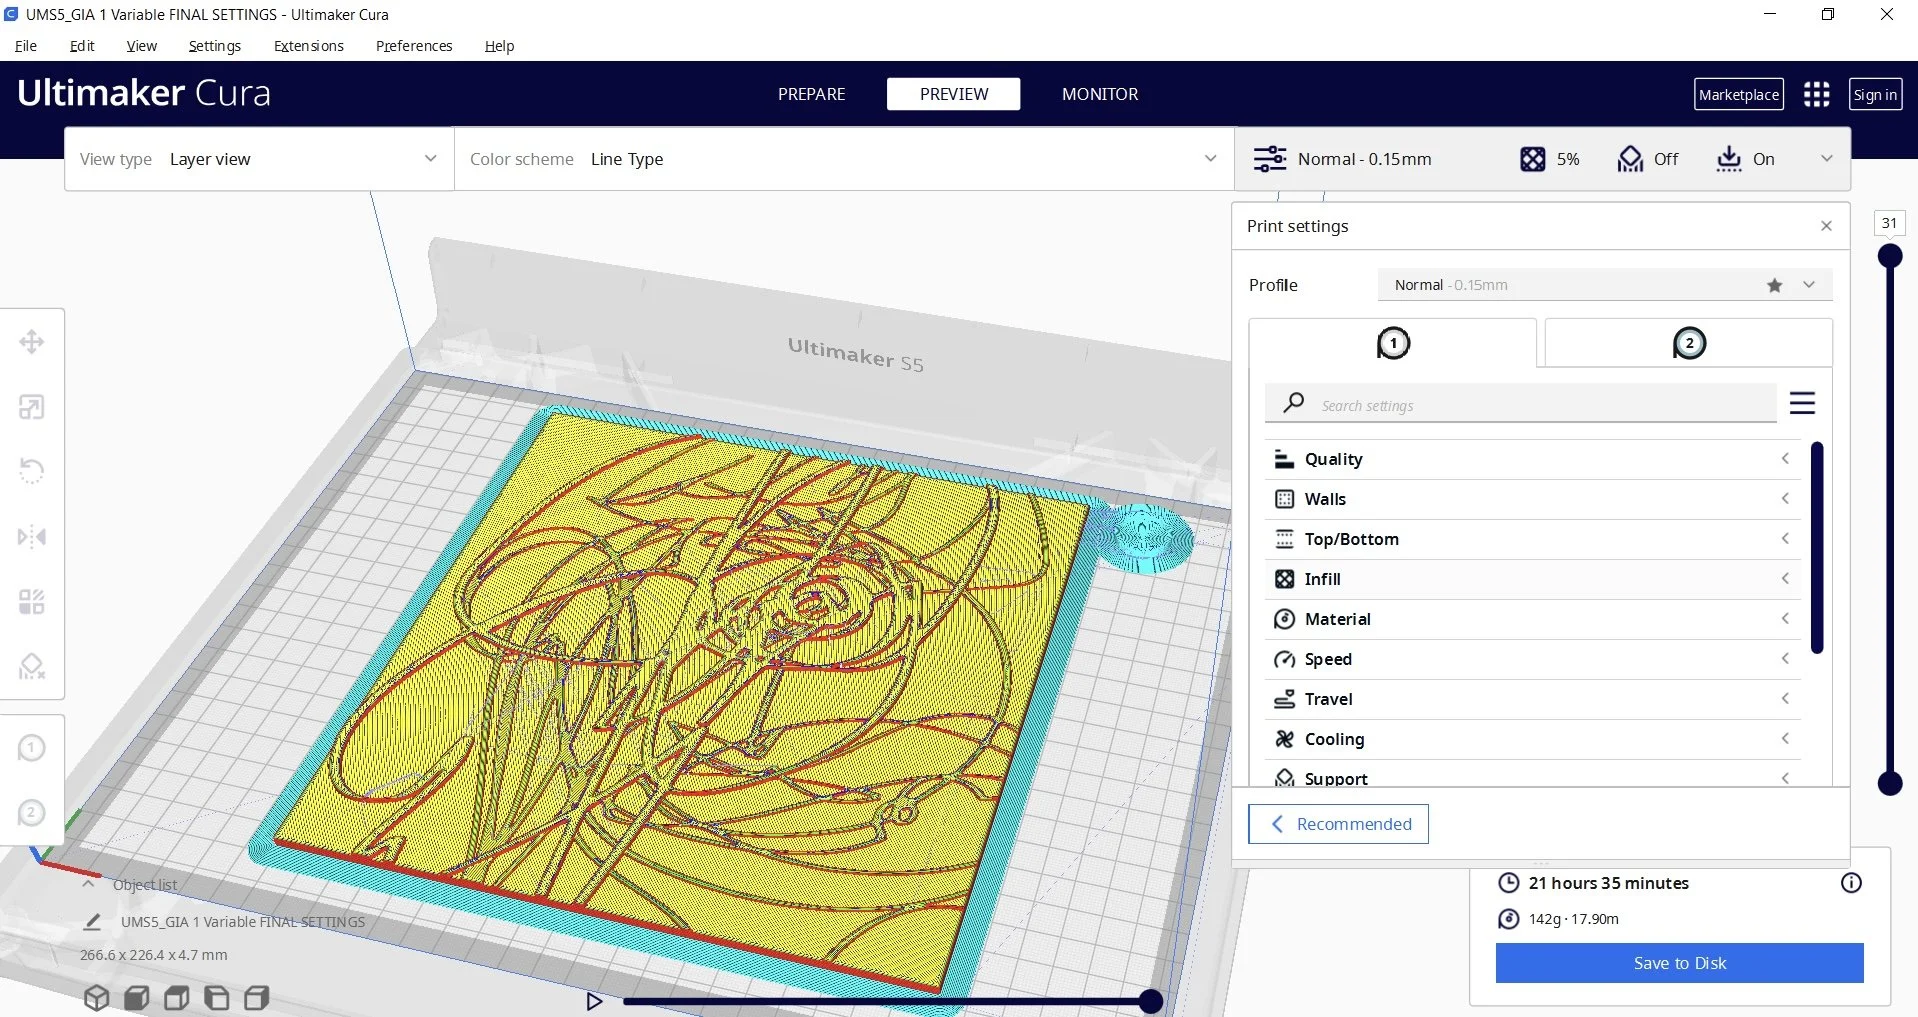Screen dimensions: 1918x1017
Task: Click the print settings sliders icon
Action: (1270, 159)
